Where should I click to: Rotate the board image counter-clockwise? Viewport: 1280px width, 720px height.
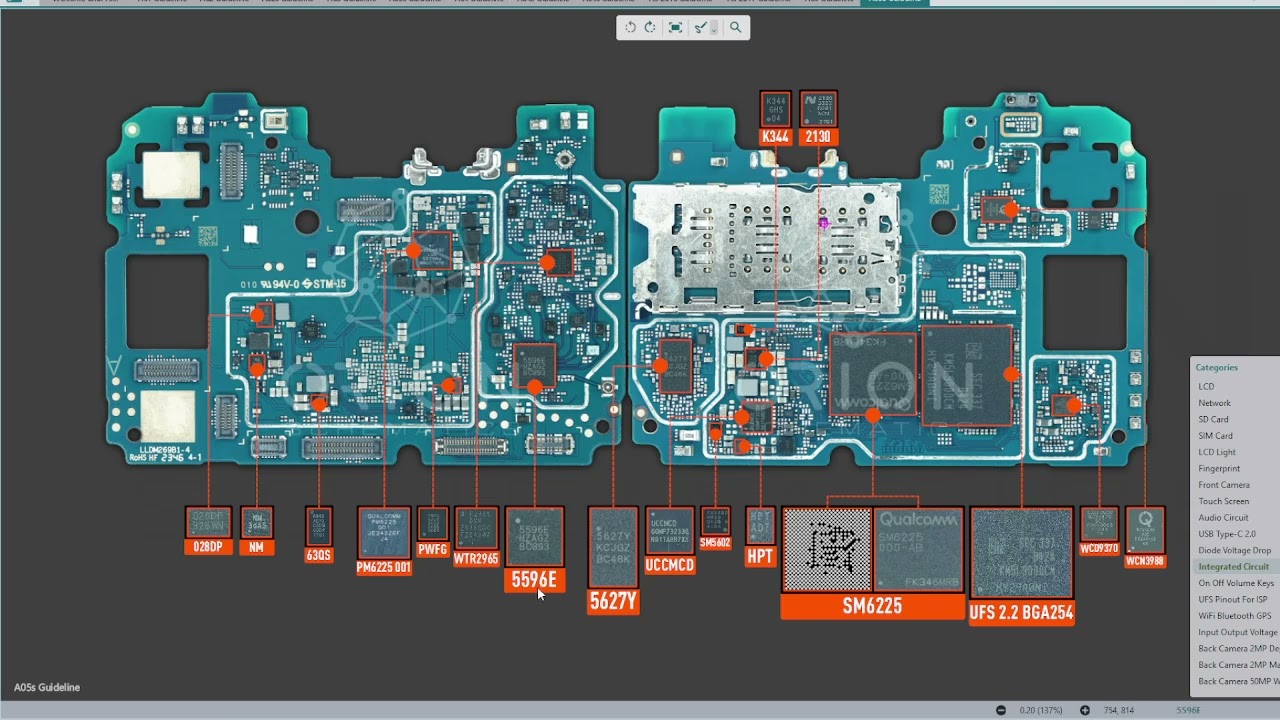click(630, 28)
